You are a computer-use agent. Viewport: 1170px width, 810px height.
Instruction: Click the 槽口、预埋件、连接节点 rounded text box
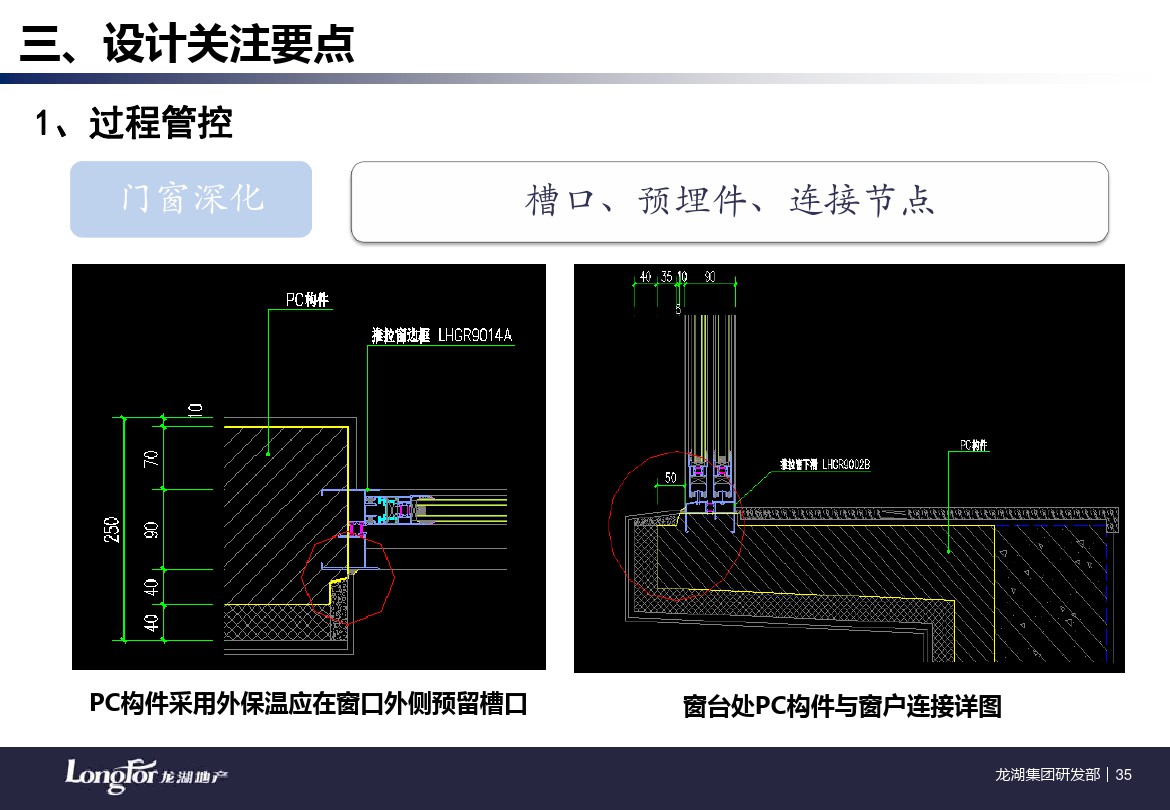pyautogui.click(x=730, y=201)
